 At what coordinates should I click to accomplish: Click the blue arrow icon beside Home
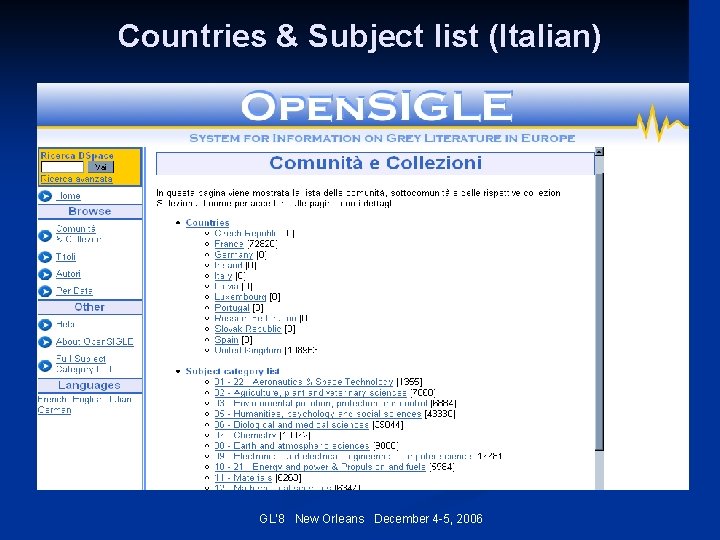pyautogui.click(x=45, y=196)
